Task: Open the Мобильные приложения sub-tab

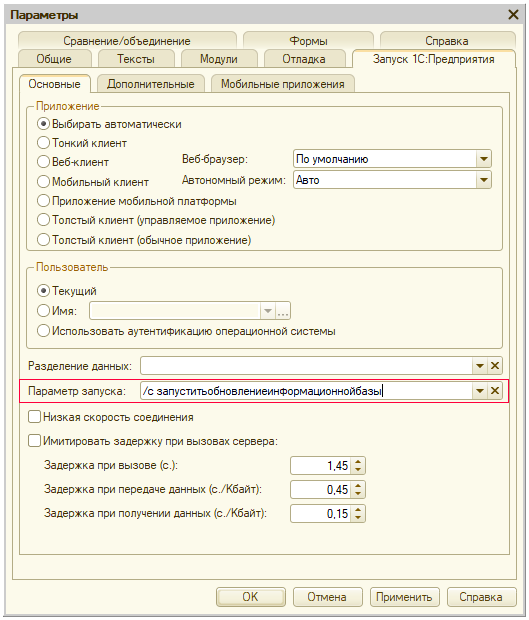Action: coord(283,84)
